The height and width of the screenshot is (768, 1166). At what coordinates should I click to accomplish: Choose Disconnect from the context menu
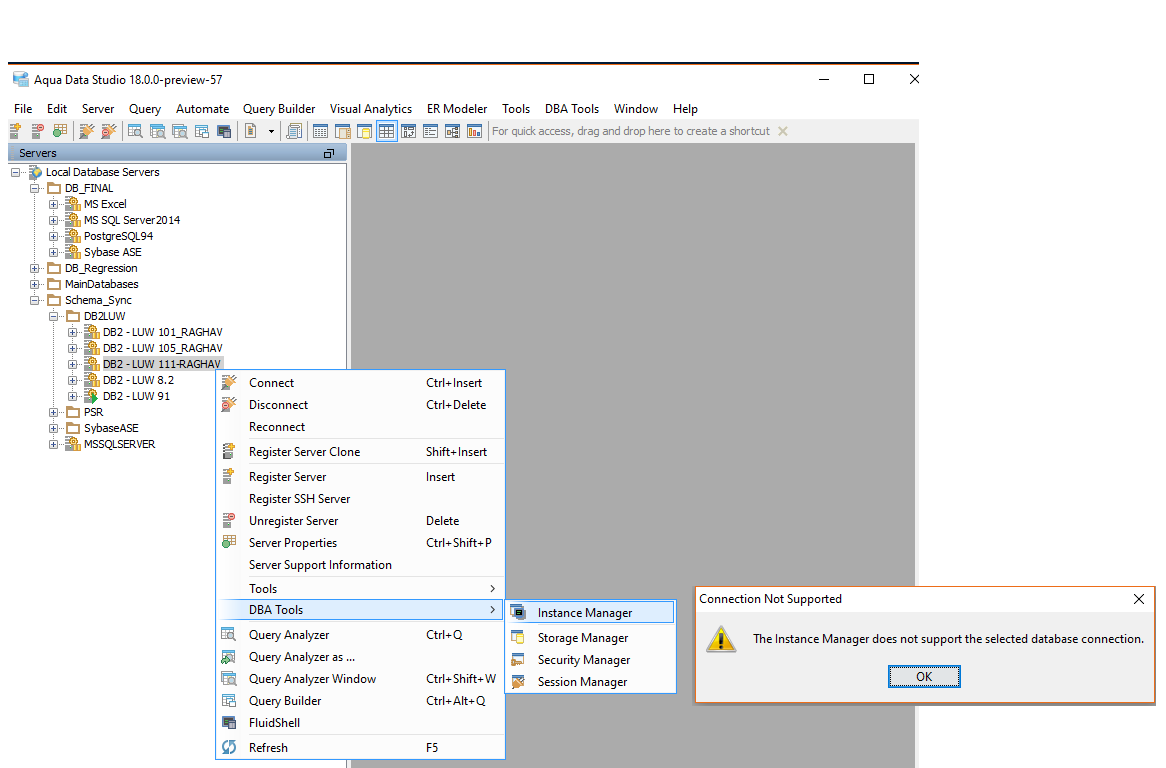point(361,405)
